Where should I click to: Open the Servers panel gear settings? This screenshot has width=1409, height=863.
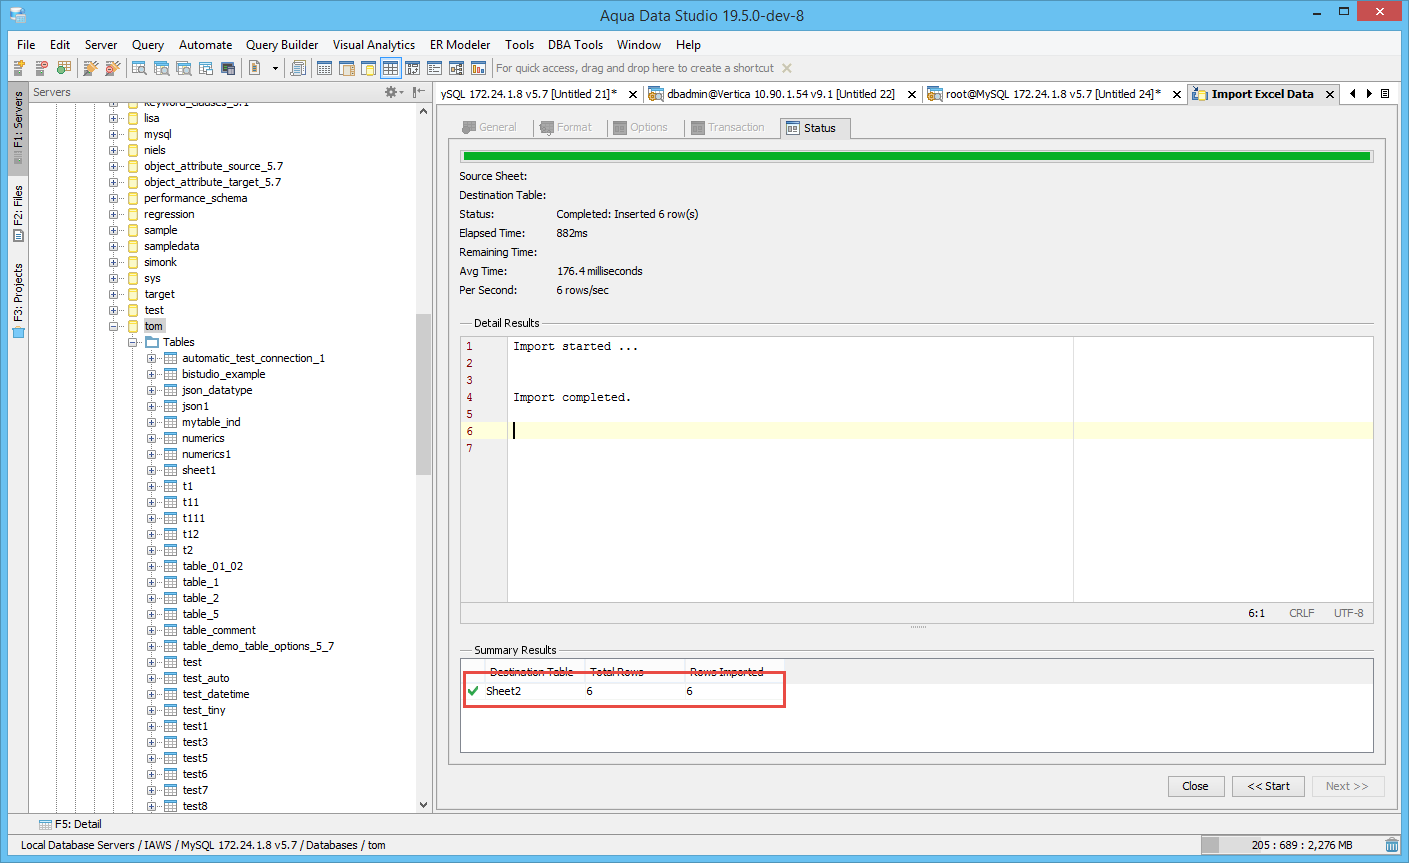[x=392, y=92]
